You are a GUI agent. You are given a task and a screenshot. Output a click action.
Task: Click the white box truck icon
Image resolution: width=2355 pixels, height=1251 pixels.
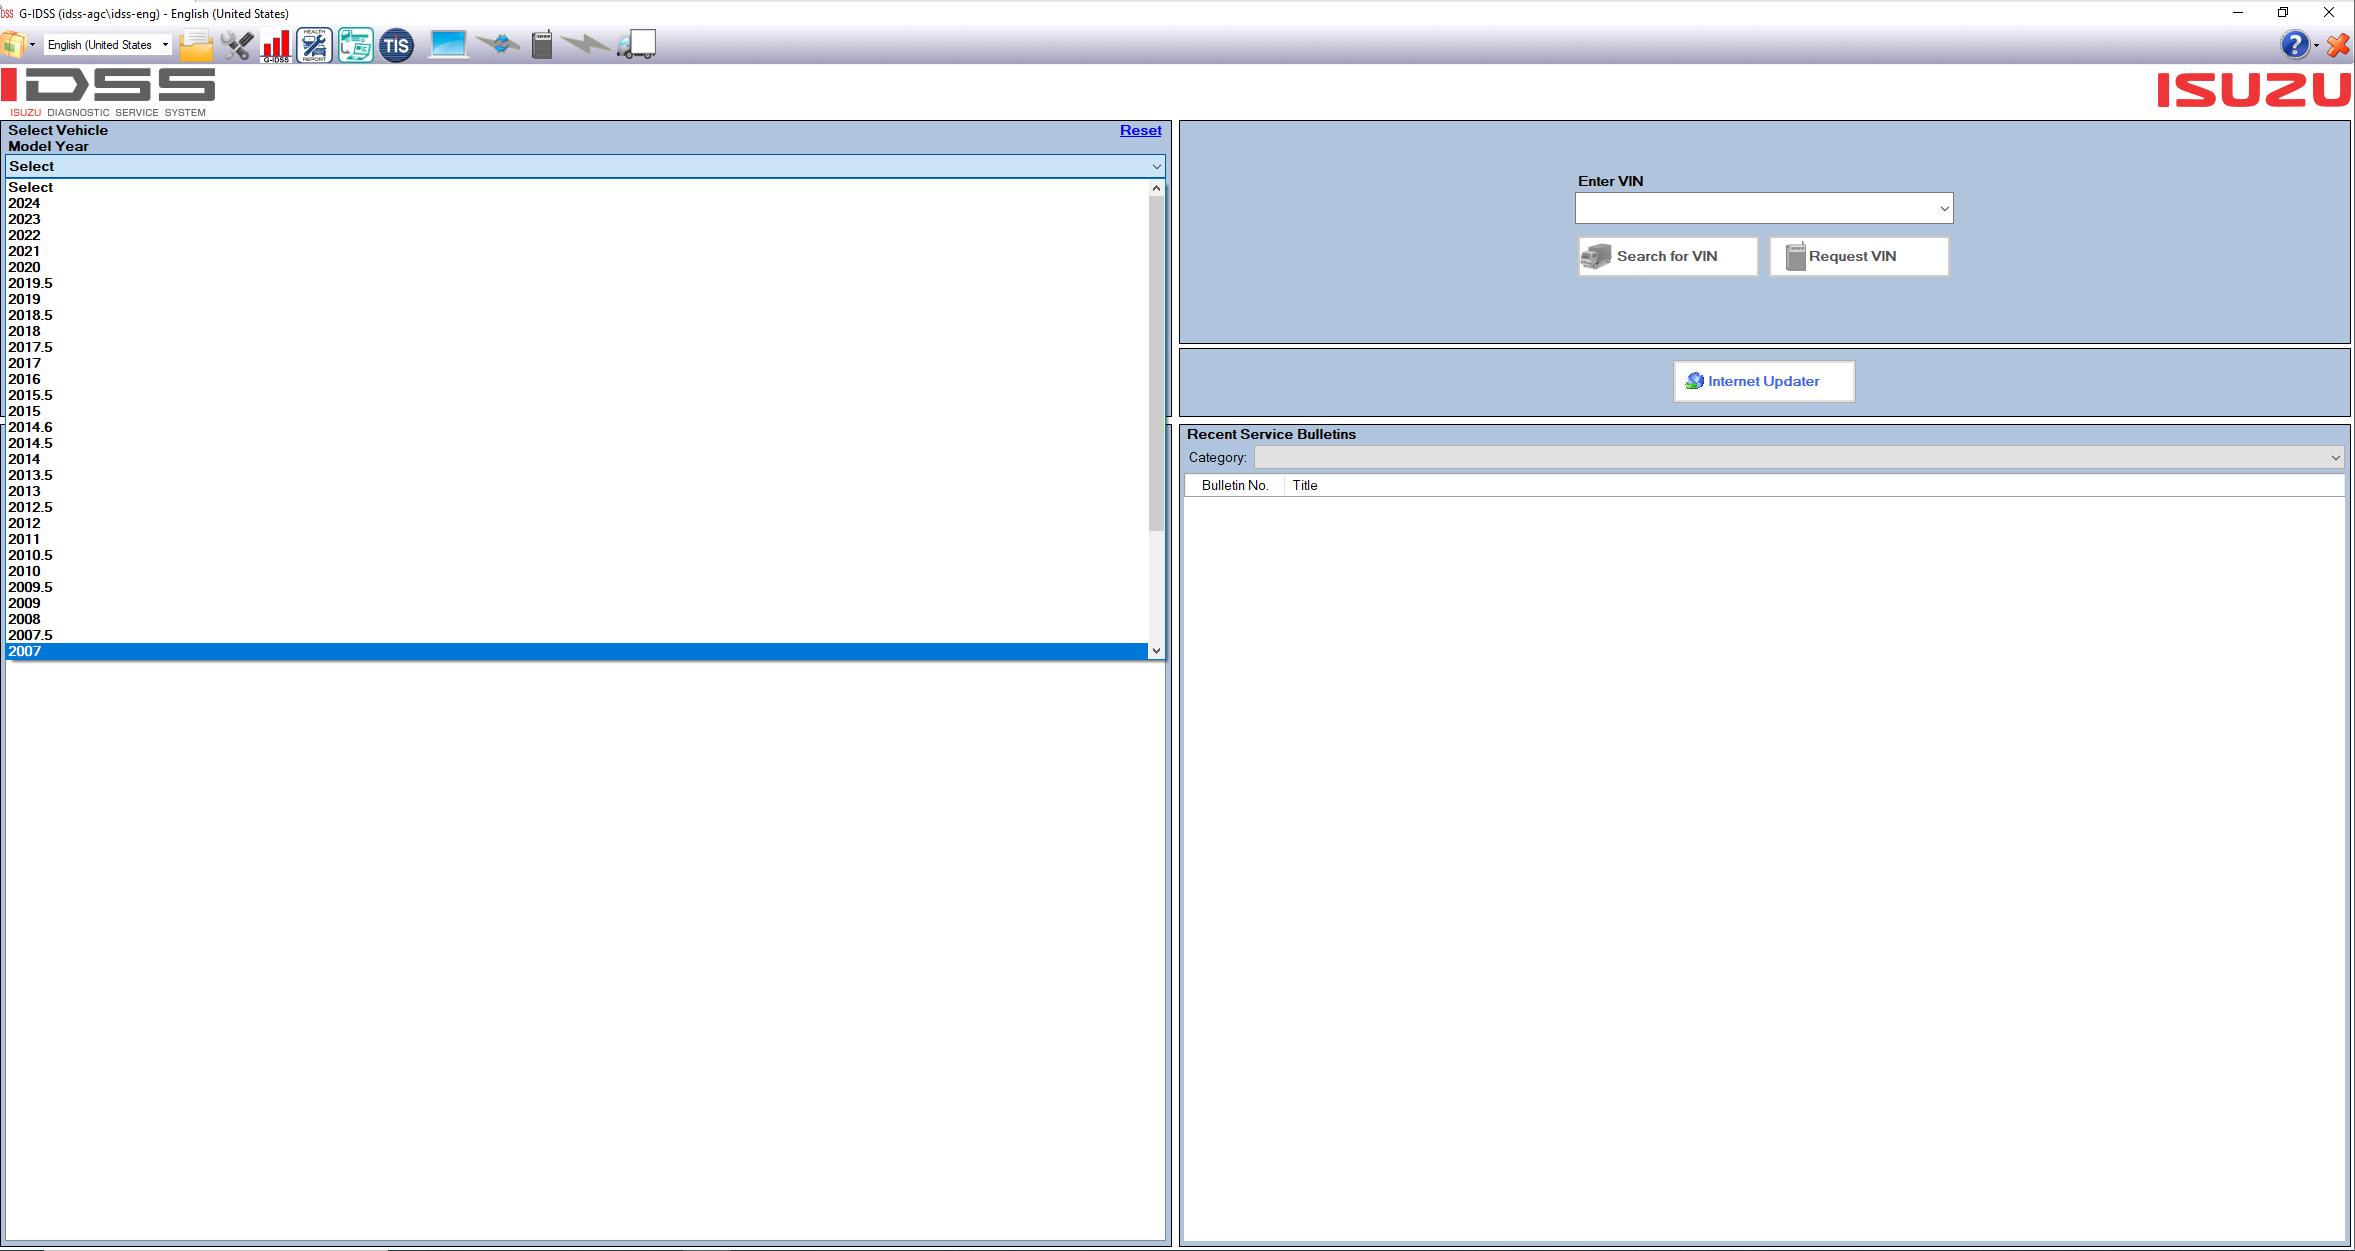click(x=637, y=45)
